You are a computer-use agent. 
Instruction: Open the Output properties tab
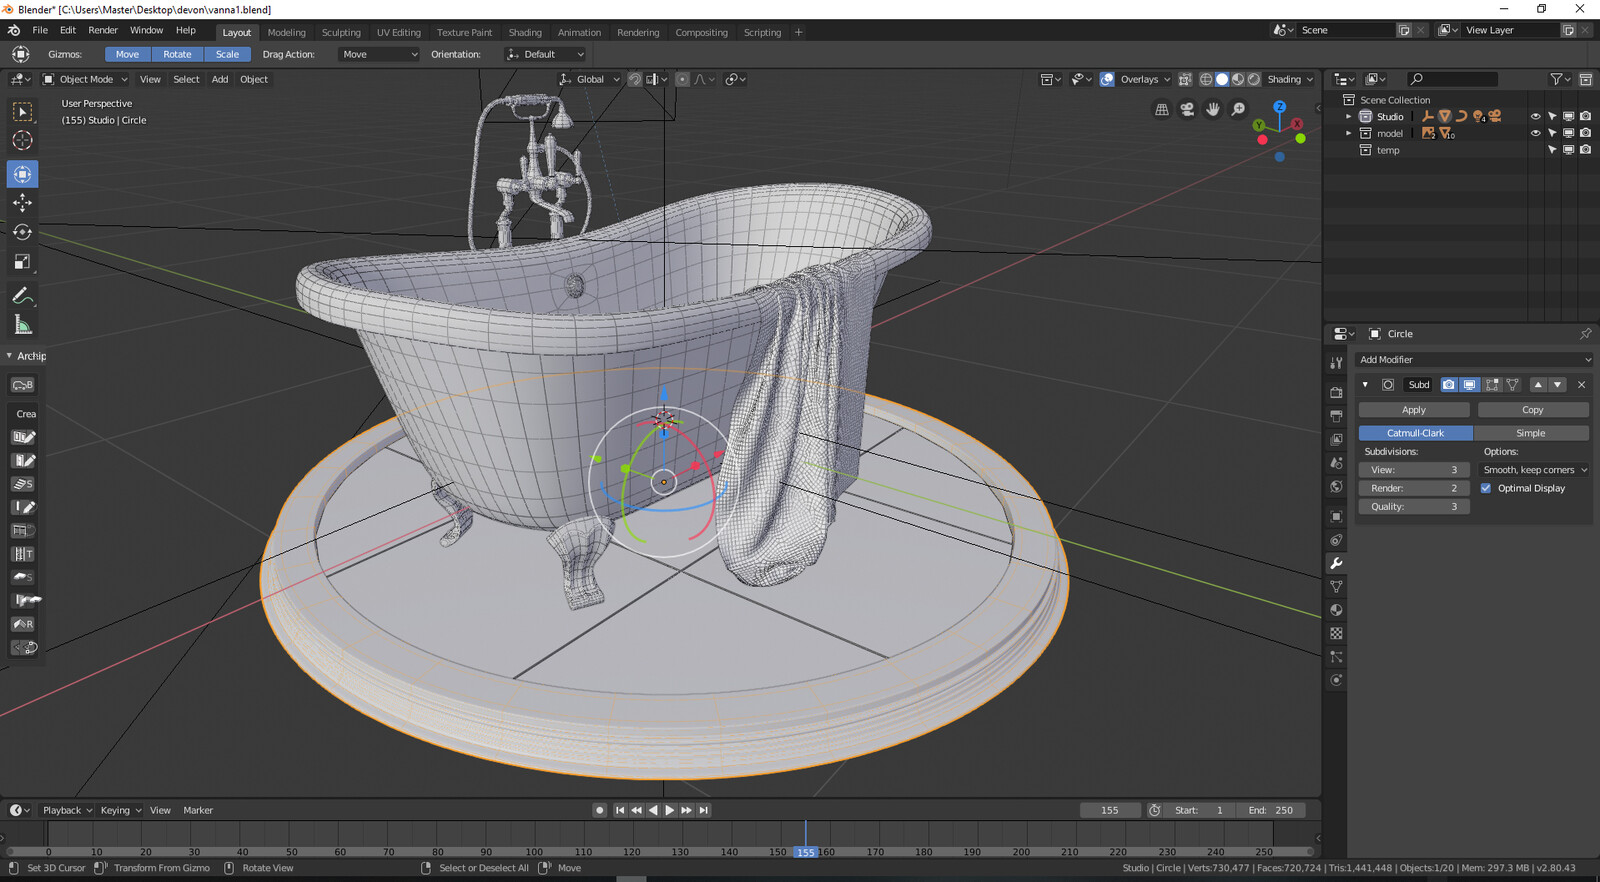(1336, 416)
